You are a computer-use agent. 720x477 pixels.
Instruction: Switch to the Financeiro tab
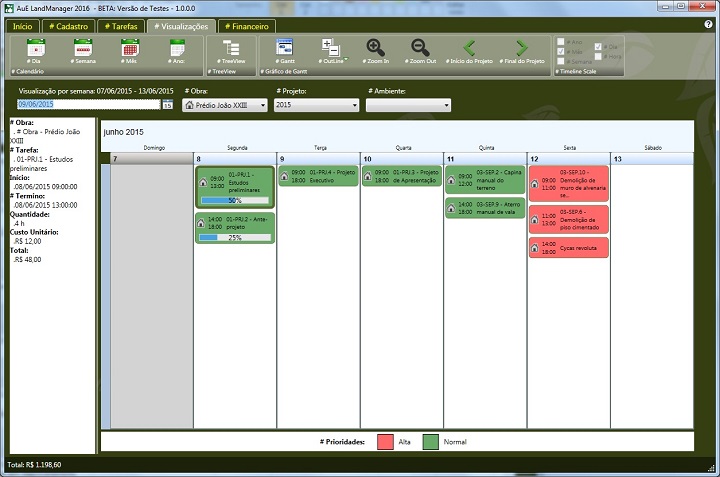(246, 26)
